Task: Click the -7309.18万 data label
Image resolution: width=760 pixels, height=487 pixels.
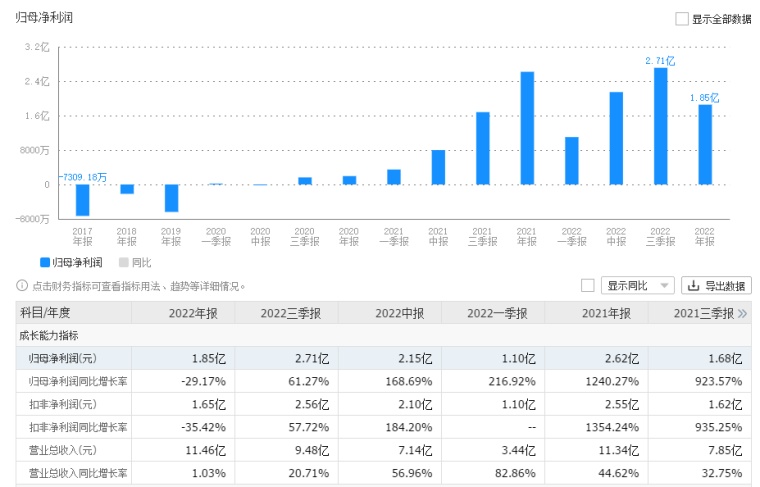Action: click(x=83, y=177)
